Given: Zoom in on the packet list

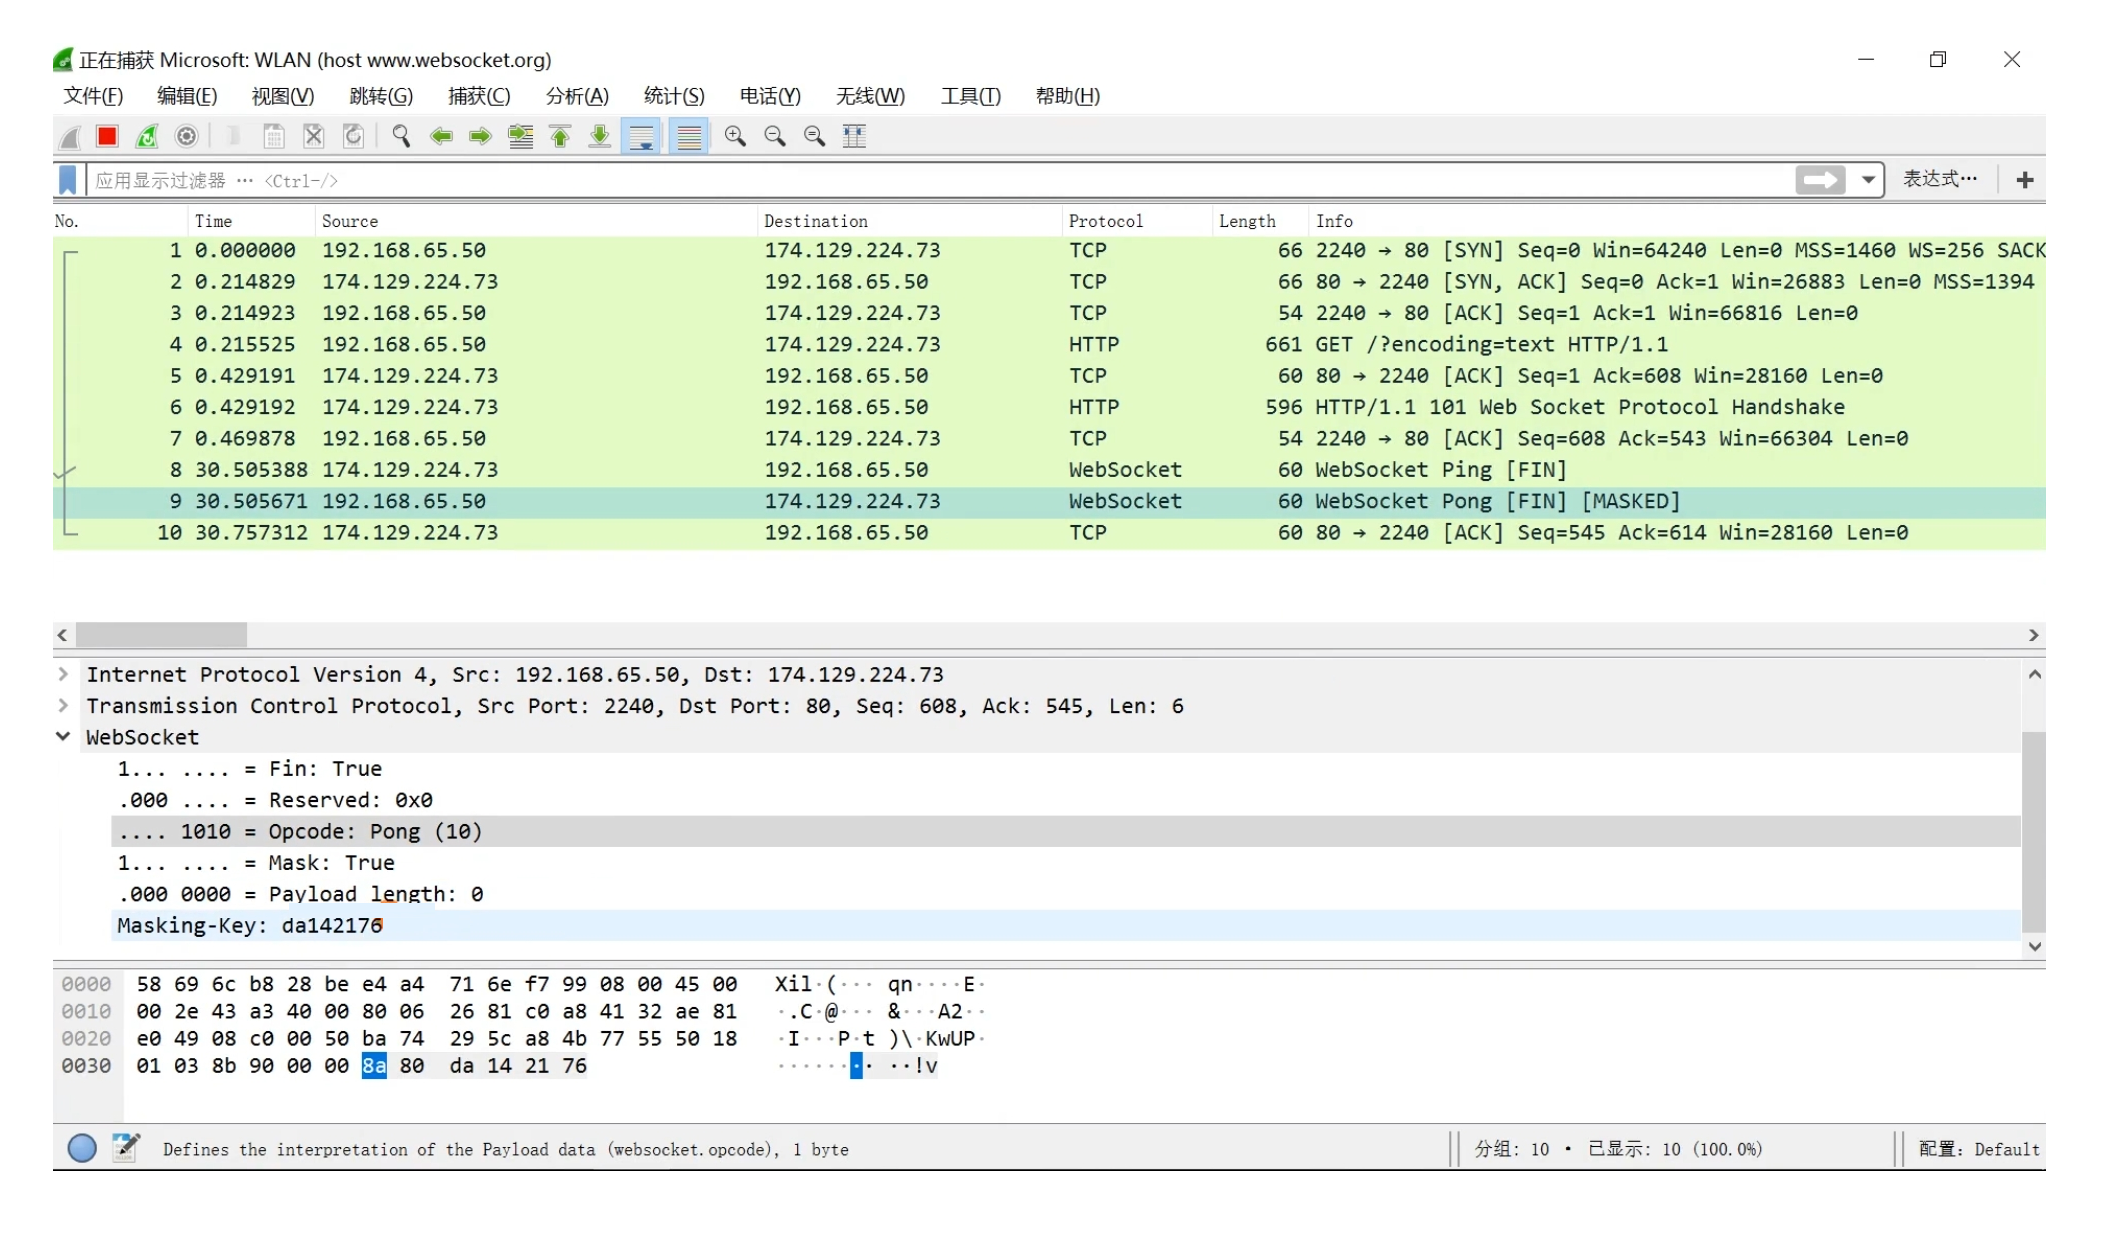Looking at the screenshot, I should click(734, 136).
